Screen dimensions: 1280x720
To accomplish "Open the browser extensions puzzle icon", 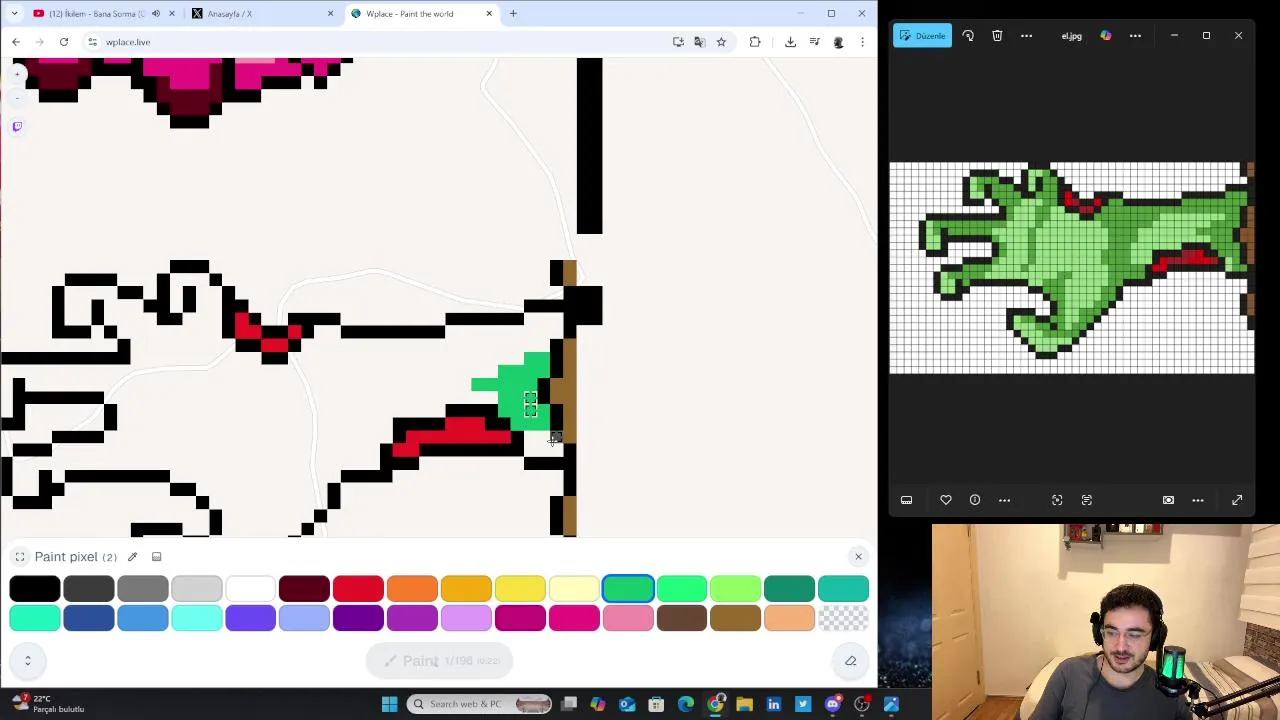I will (x=755, y=42).
